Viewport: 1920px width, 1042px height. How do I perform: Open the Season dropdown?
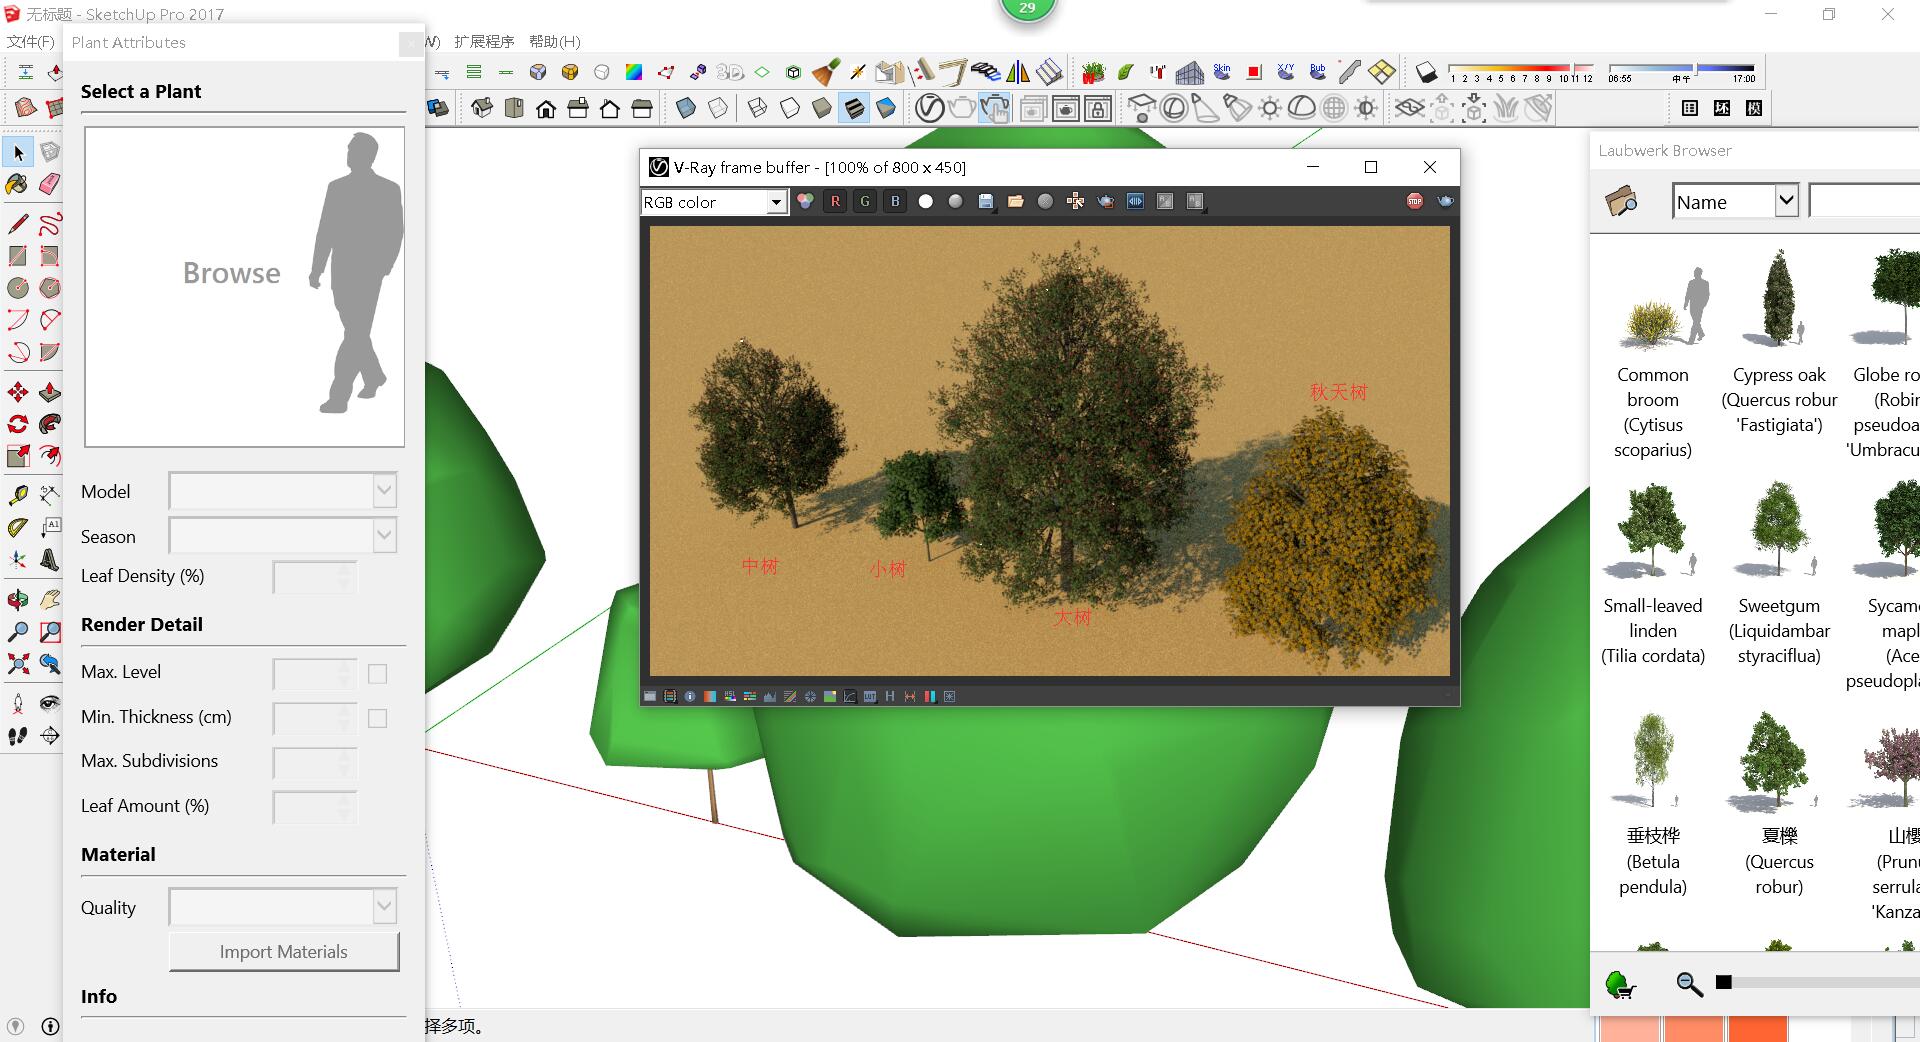[283, 536]
